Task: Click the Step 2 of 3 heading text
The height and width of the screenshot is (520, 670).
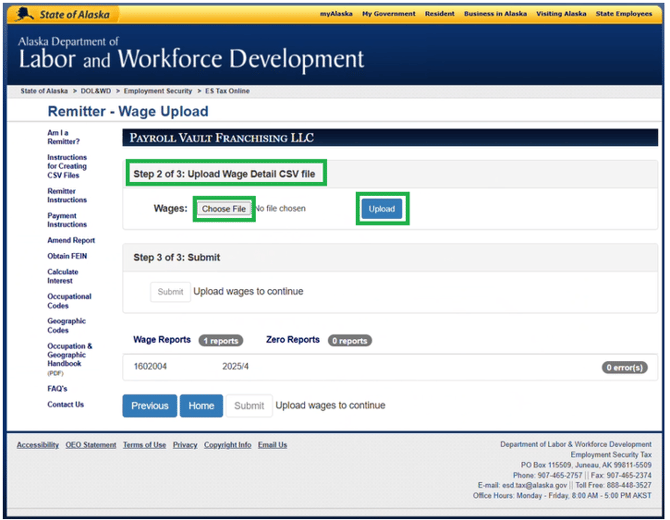Action: pos(224,174)
